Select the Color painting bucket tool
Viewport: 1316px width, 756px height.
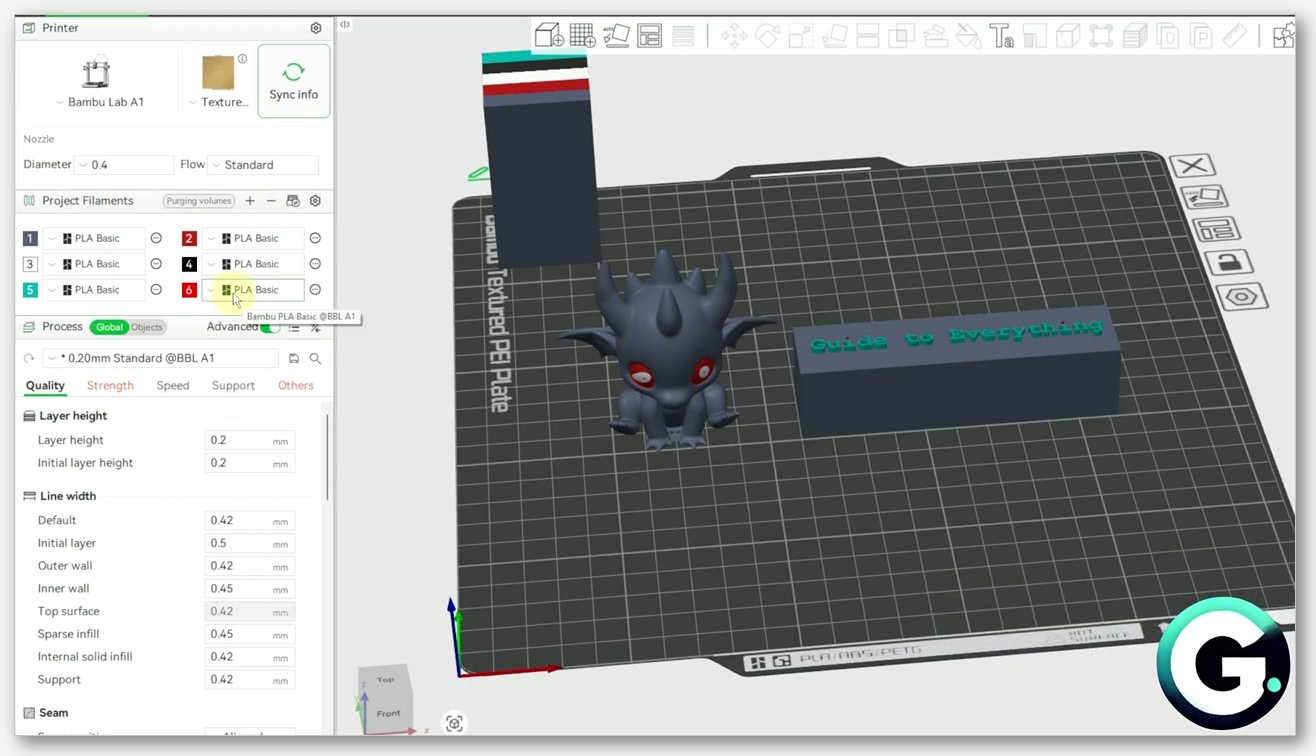968,37
